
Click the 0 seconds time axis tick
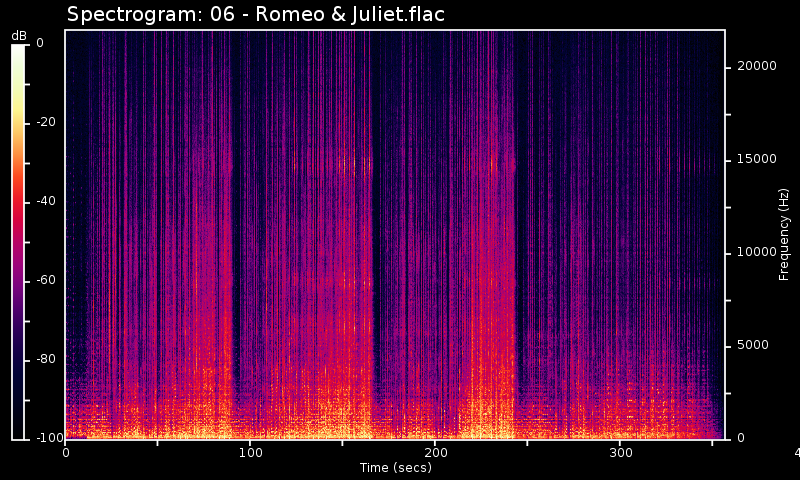(66, 453)
